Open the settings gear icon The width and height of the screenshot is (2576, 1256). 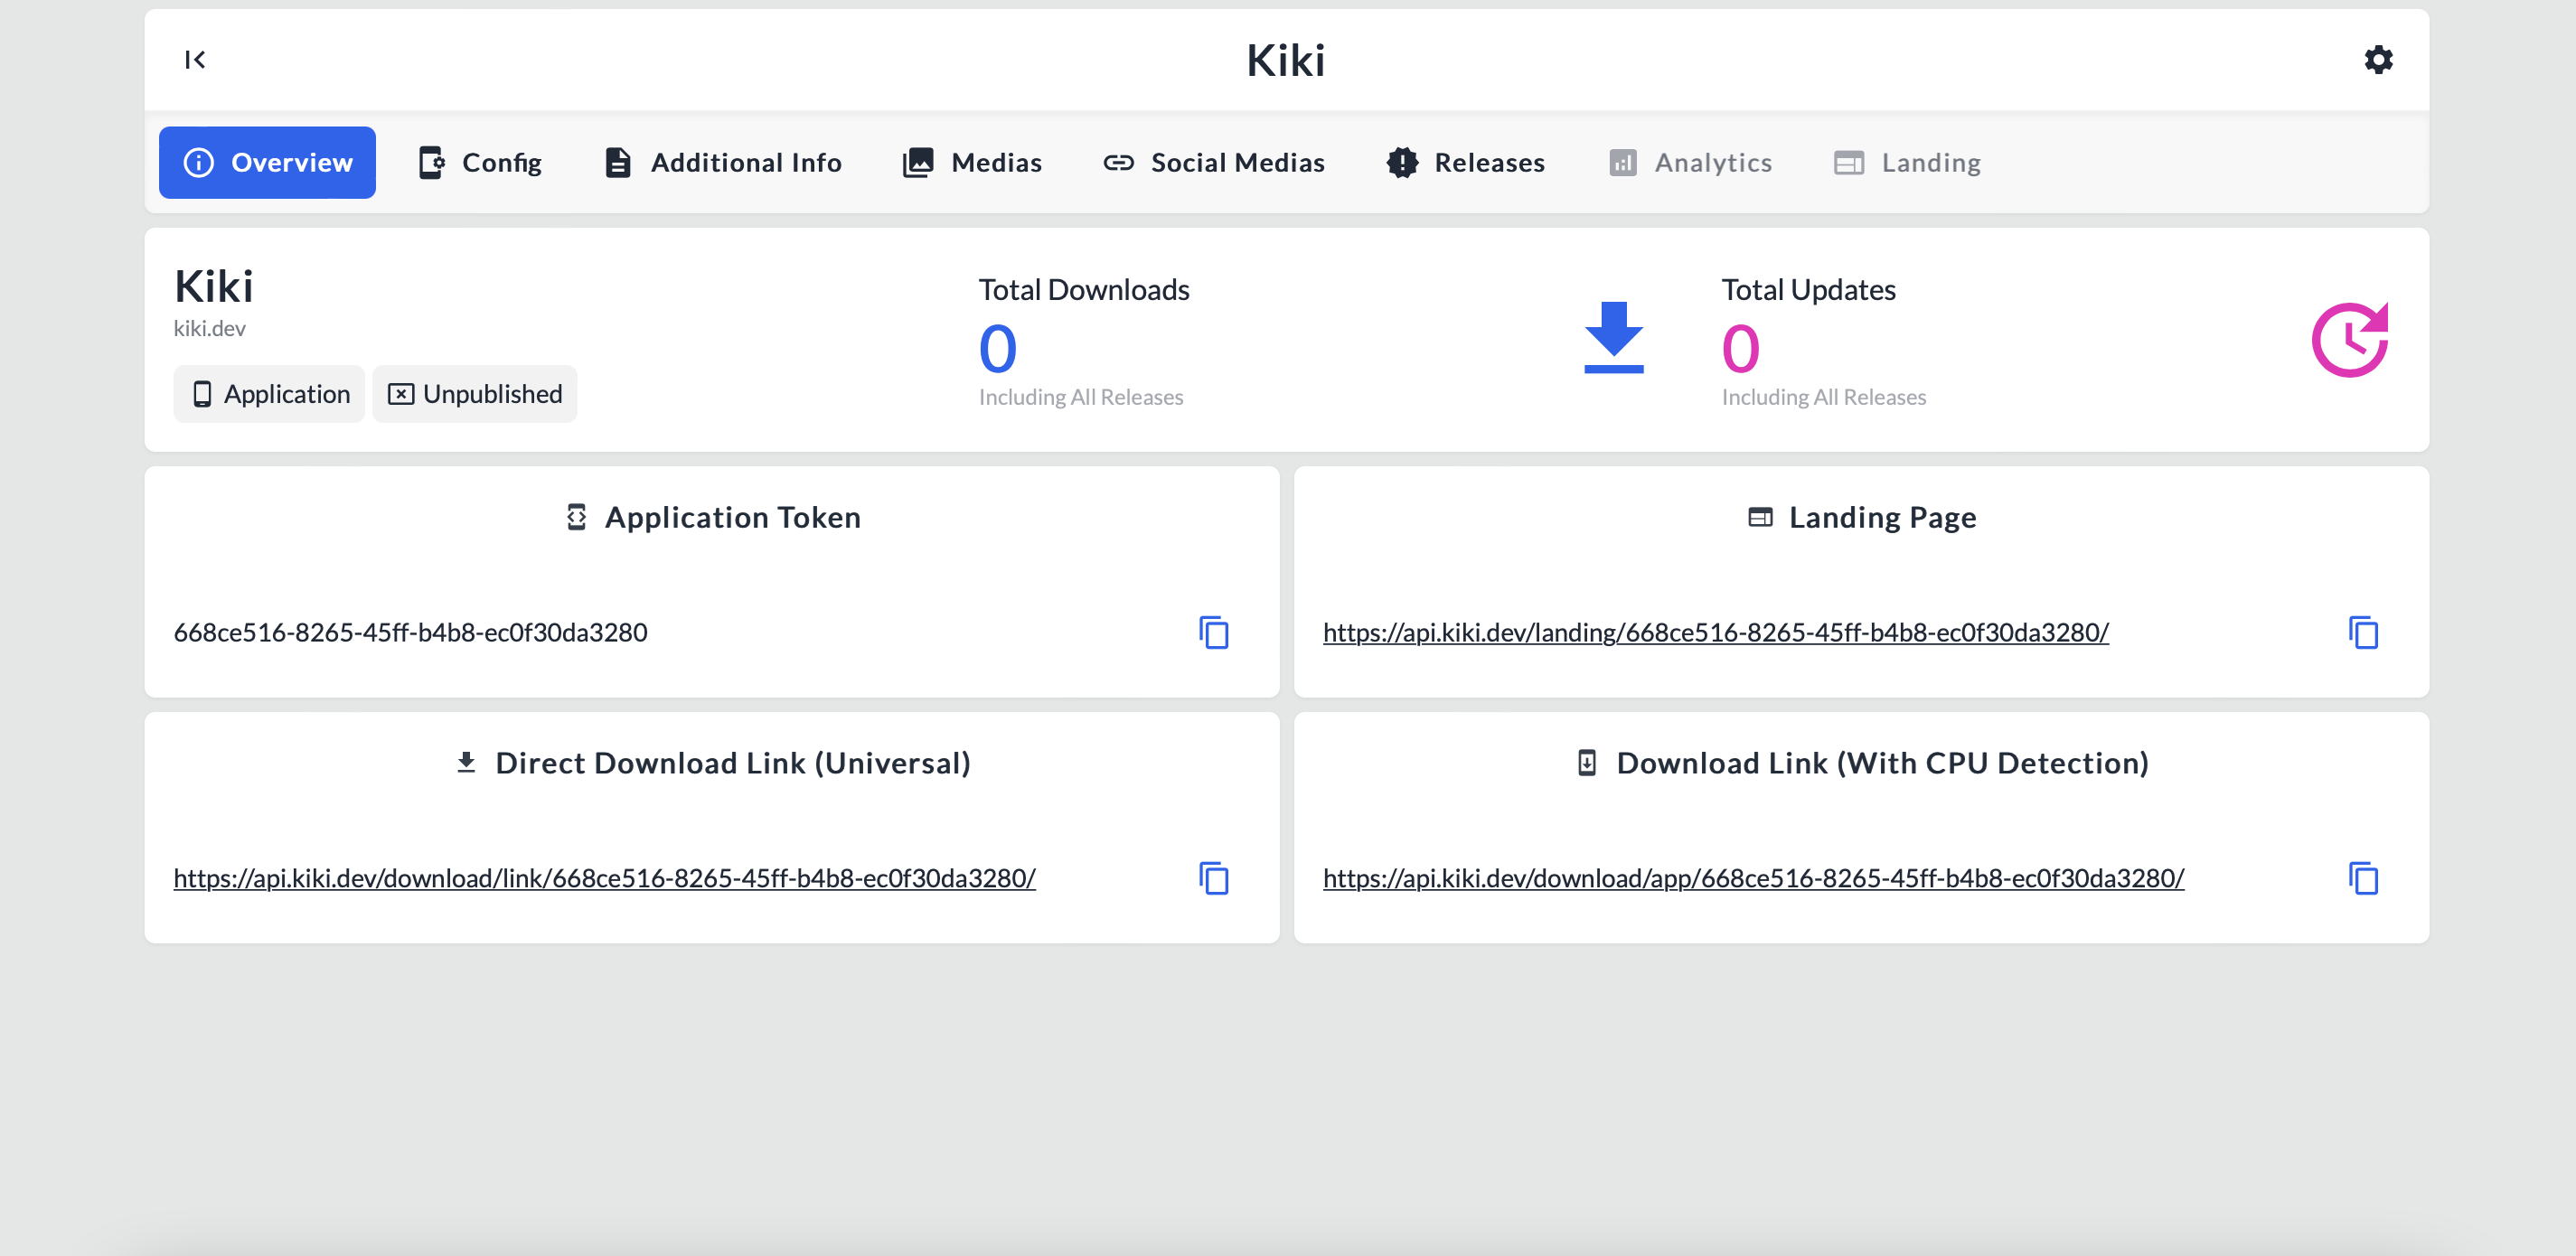point(2378,60)
